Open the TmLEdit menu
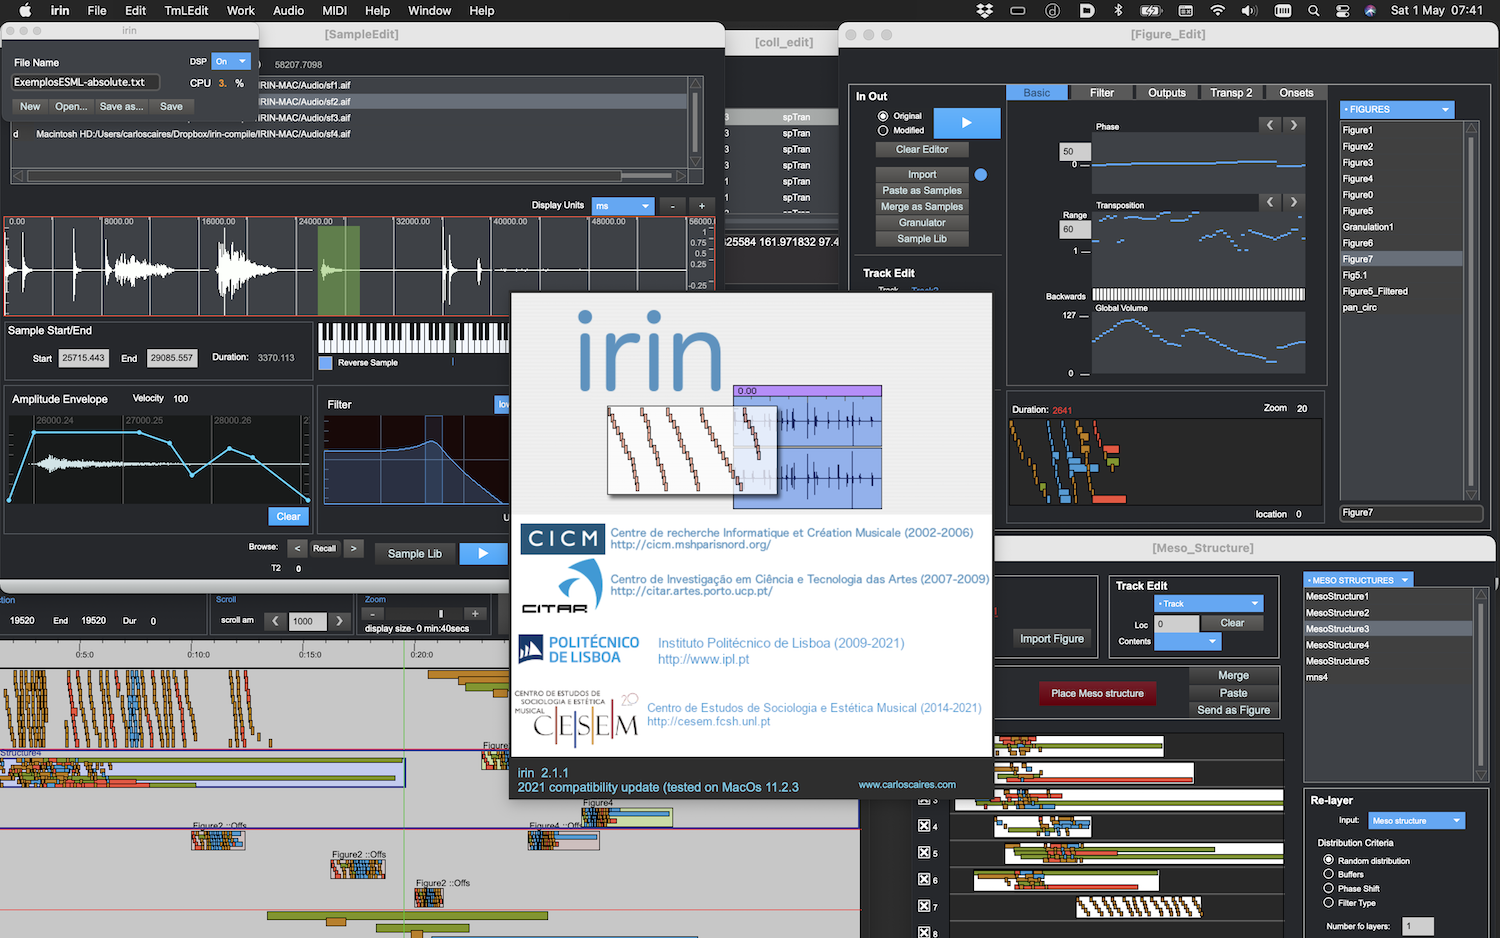 coord(186,11)
